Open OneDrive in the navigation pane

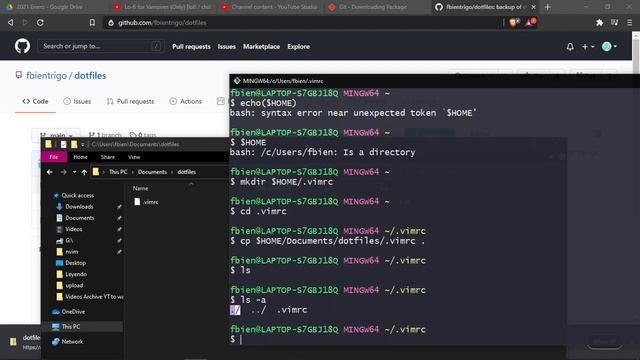(x=69, y=311)
